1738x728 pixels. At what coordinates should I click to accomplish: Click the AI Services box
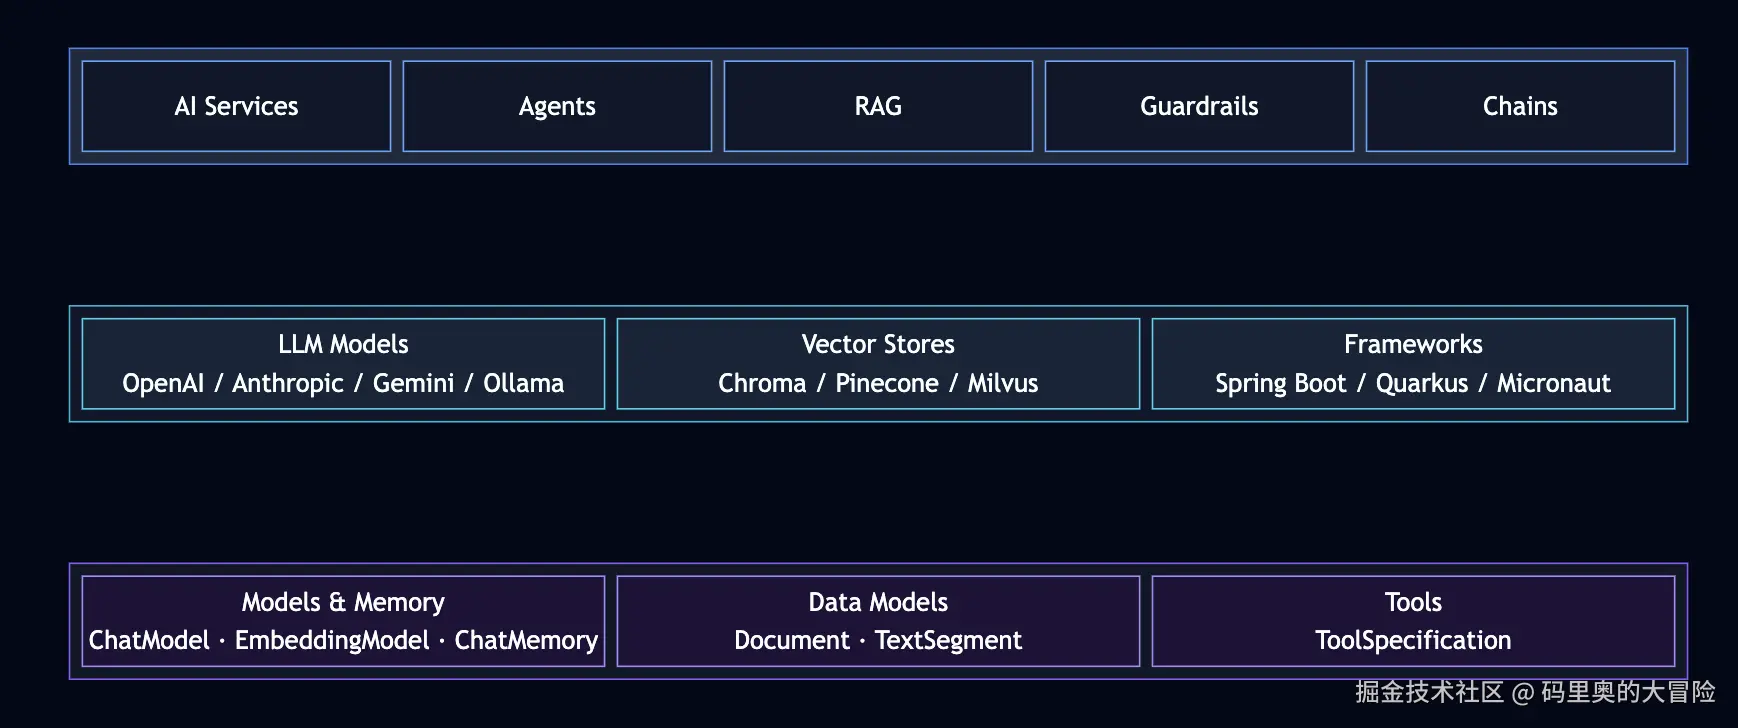click(236, 106)
